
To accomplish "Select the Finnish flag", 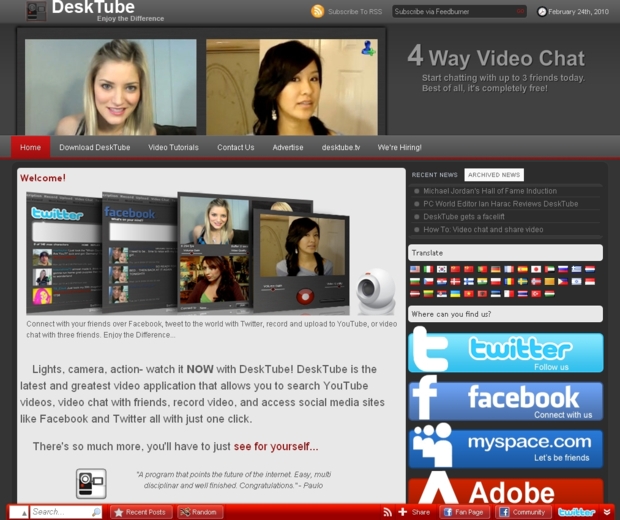I will coord(469,282).
